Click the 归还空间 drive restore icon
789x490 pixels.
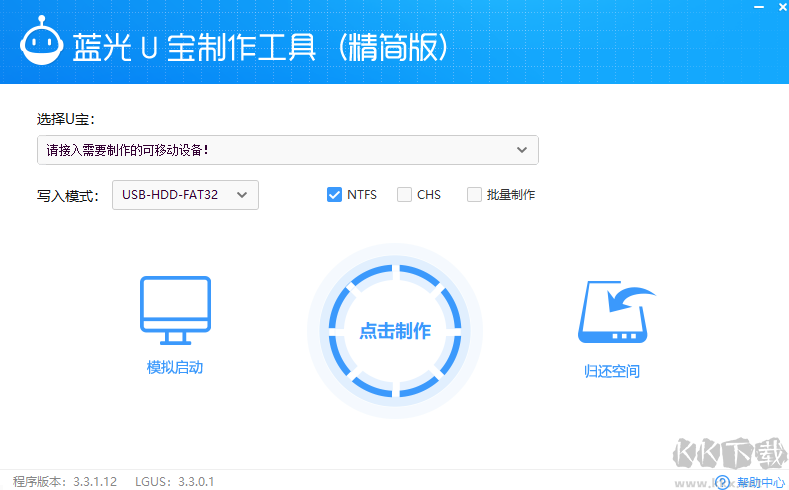(x=616, y=312)
